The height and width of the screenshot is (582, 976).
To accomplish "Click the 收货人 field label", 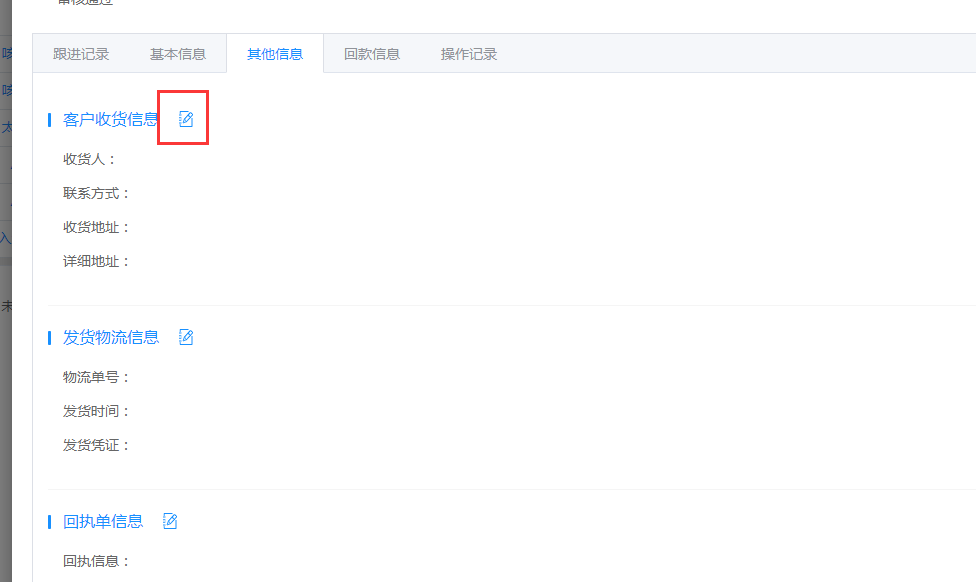I will point(90,159).
